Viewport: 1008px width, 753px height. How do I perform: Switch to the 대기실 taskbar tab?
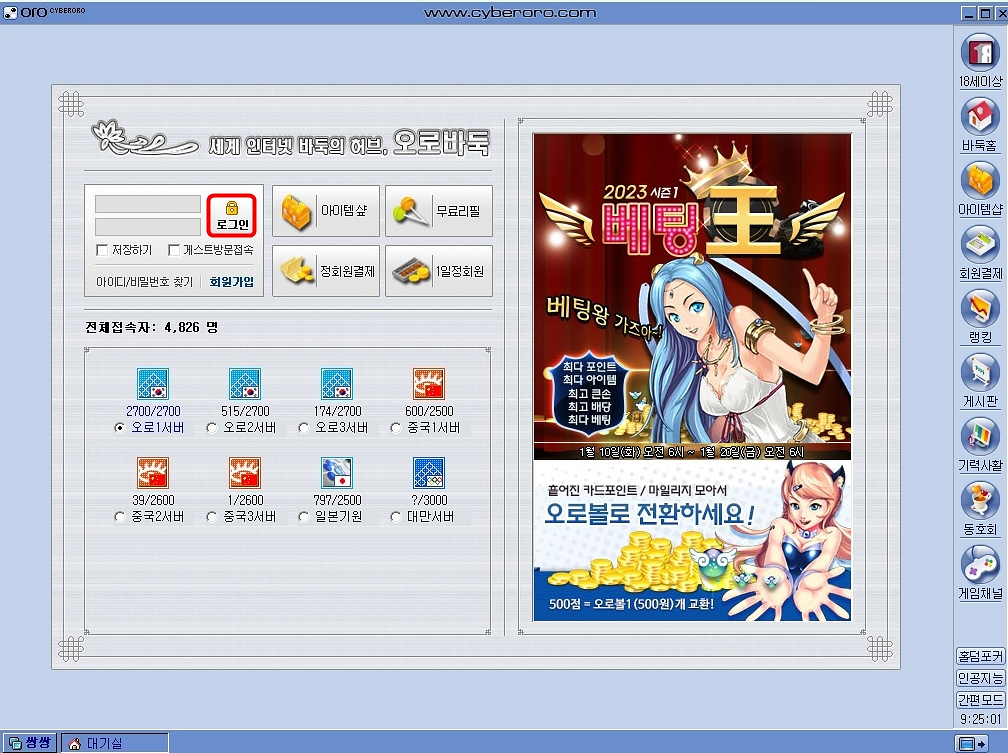point(115,743)
